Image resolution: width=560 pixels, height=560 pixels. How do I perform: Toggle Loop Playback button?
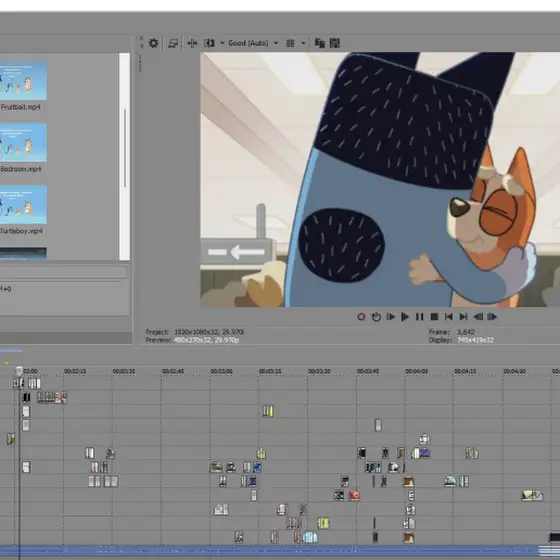tap(376, 317)
